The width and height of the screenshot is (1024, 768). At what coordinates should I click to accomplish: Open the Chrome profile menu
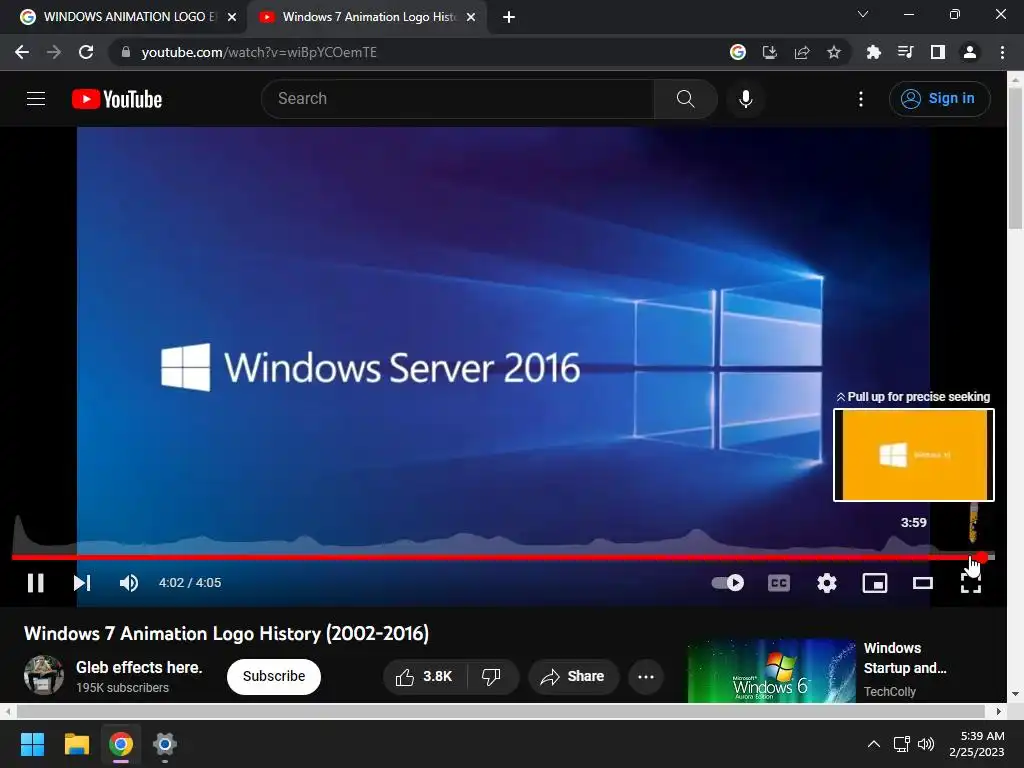point(970,52)
